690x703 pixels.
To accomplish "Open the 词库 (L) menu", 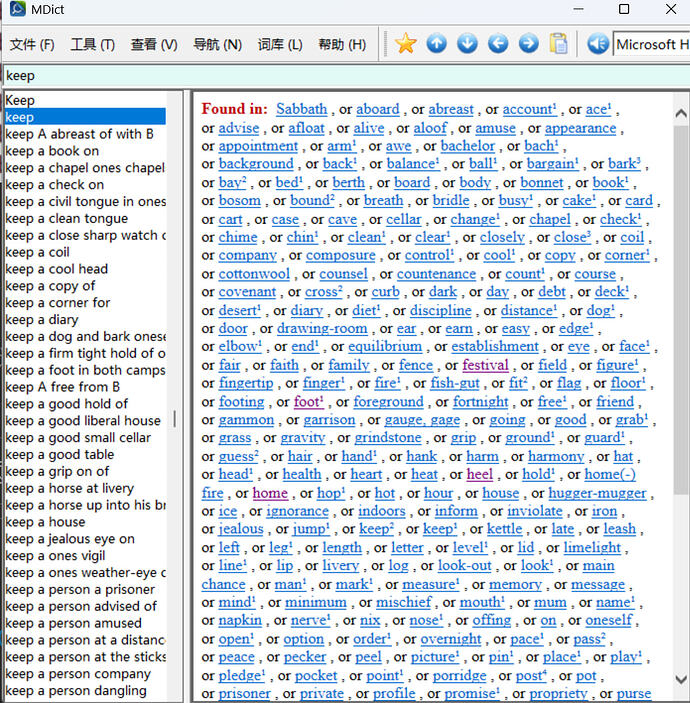I will coord(280,44).
